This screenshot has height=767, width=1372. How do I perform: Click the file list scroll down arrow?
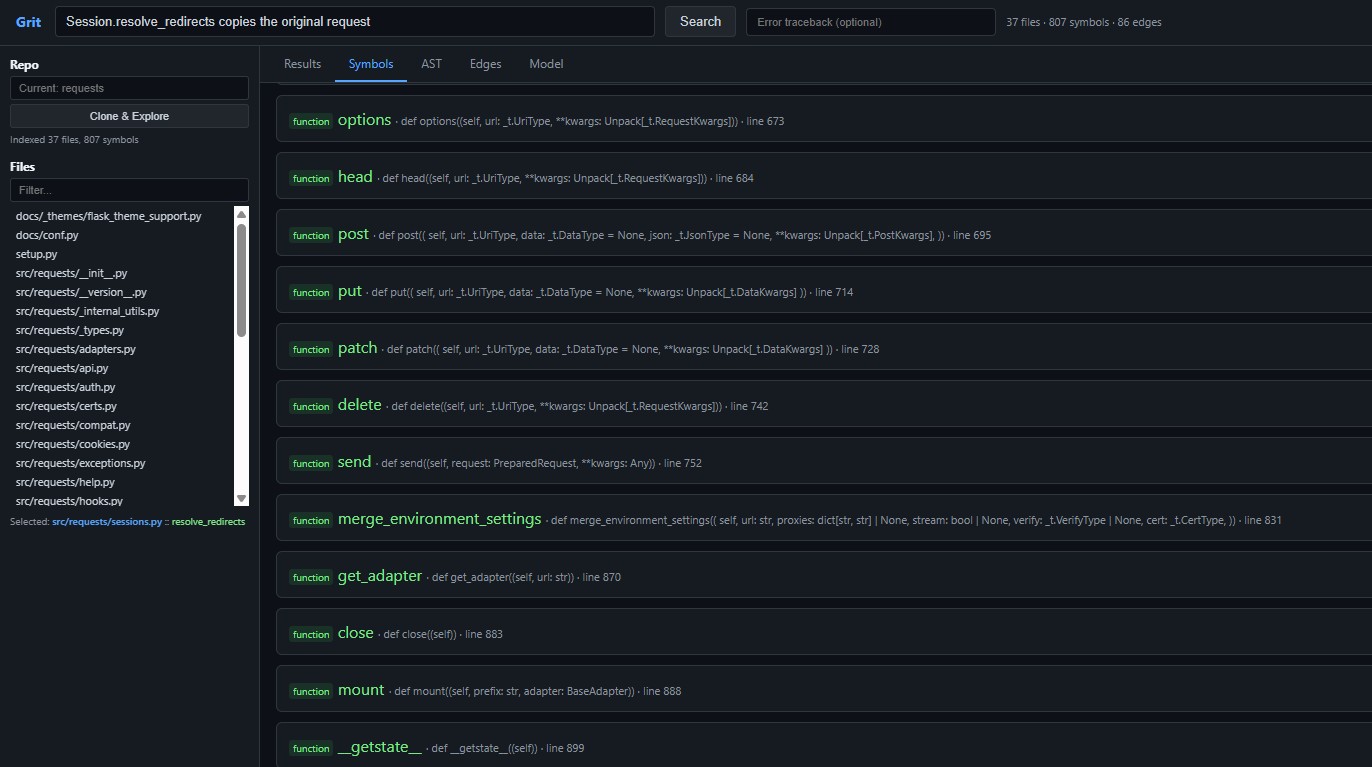(241, 498)
